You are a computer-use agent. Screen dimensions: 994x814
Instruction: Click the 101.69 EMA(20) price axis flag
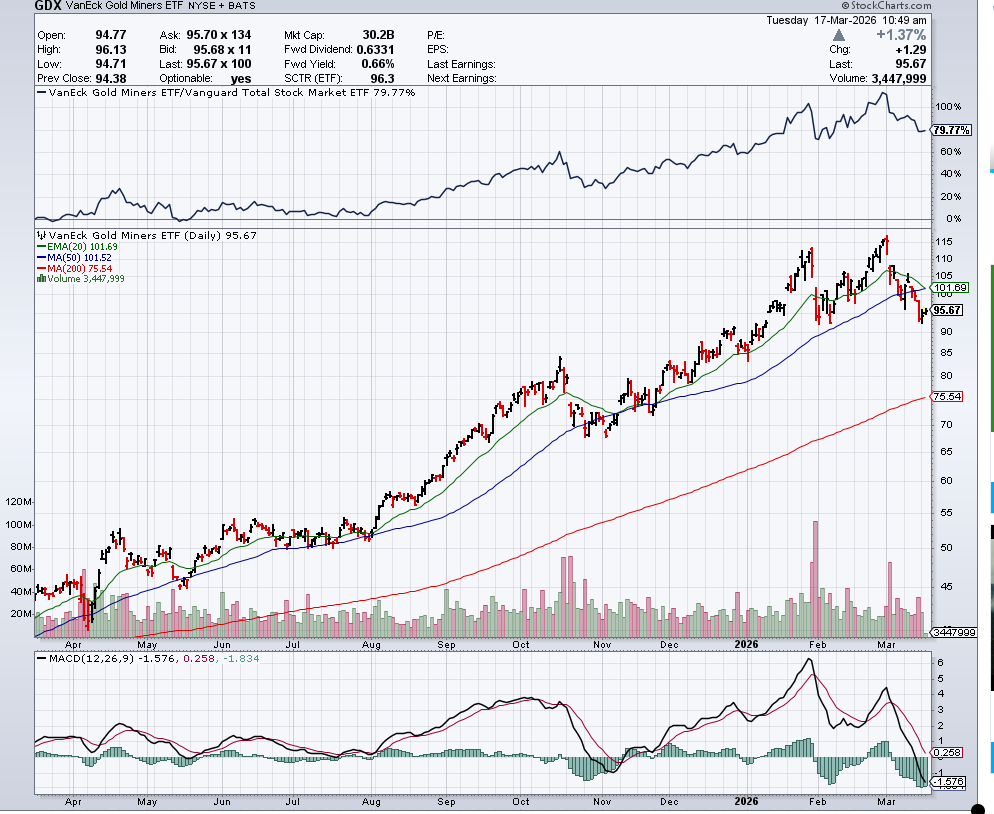coord(949,288)
